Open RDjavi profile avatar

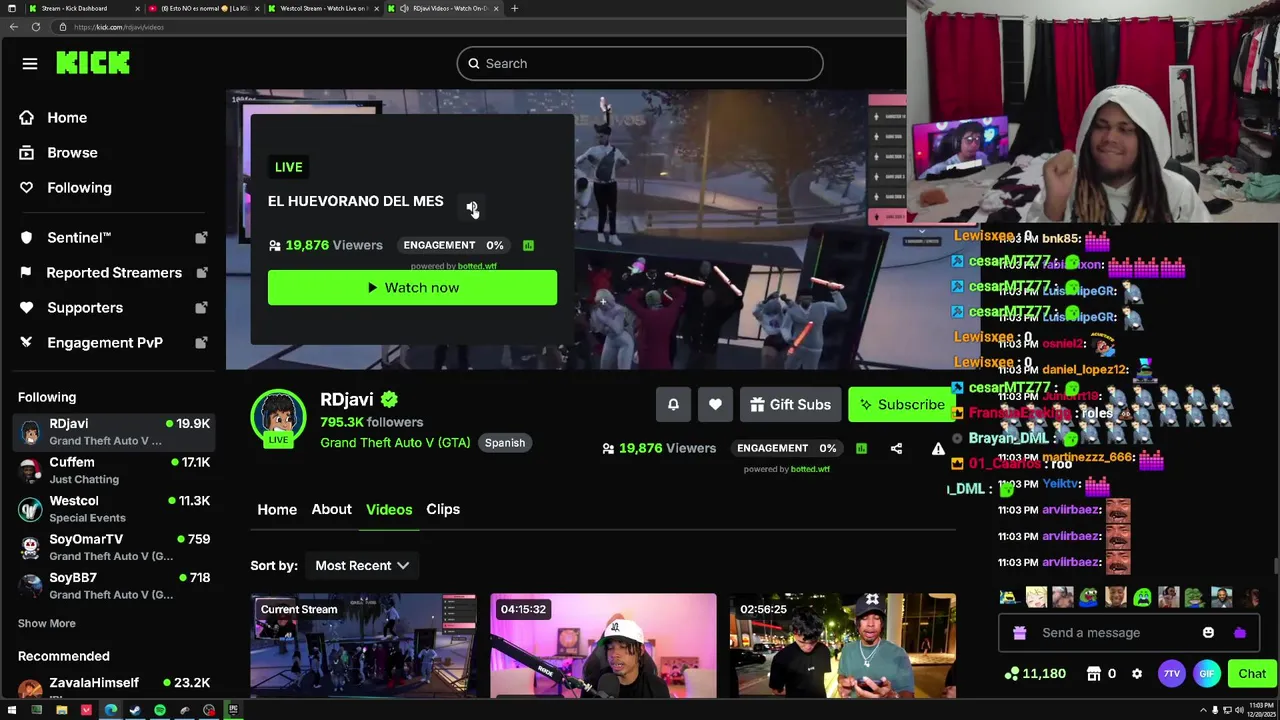click(278, 418)
